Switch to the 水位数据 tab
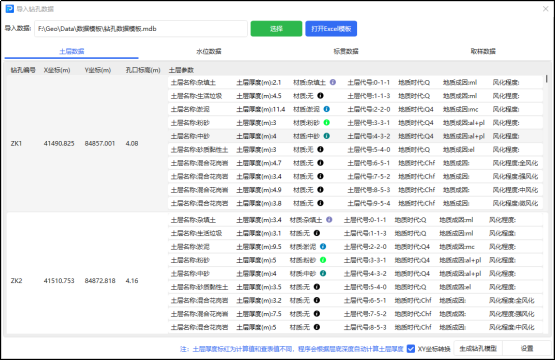The width and height of the screenshot is (556, 361). coord(208,51)
